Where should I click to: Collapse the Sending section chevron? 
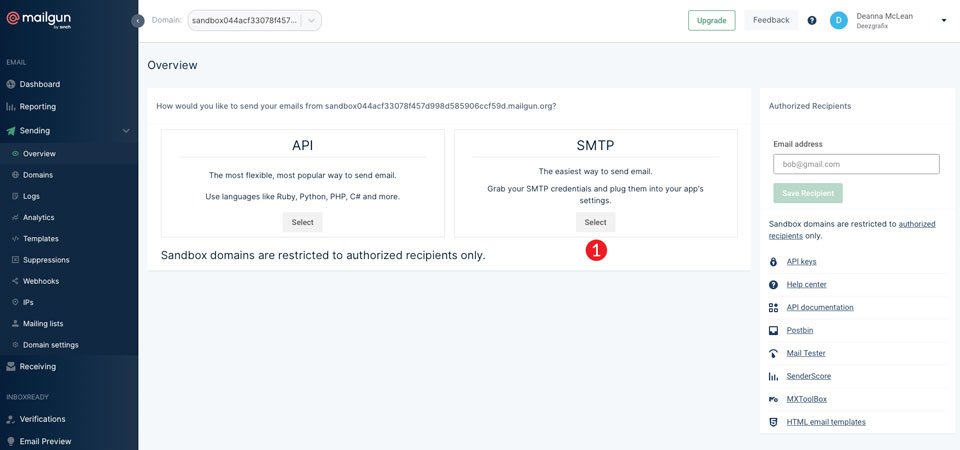click(126, 131)
